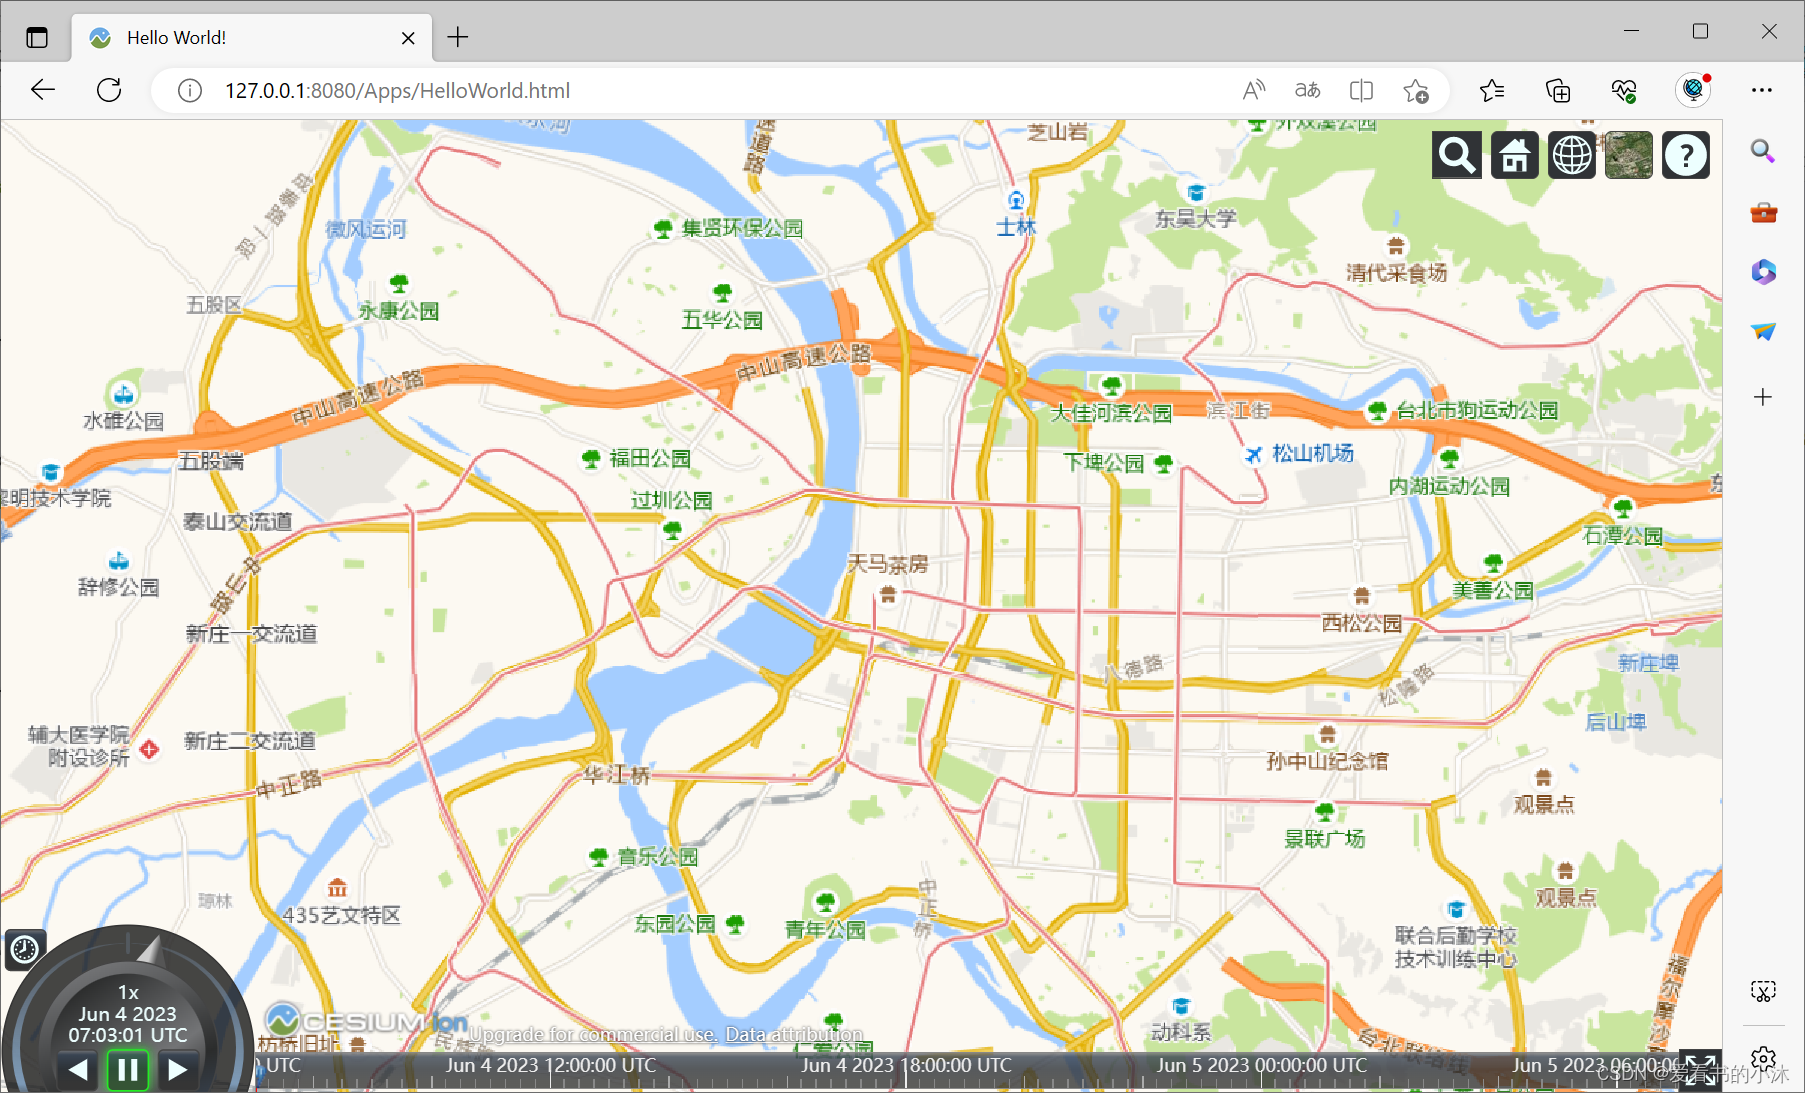Open Browser essentials heart icon
This screenshot has width=1805, height=1093.
tap(1624, 91)
